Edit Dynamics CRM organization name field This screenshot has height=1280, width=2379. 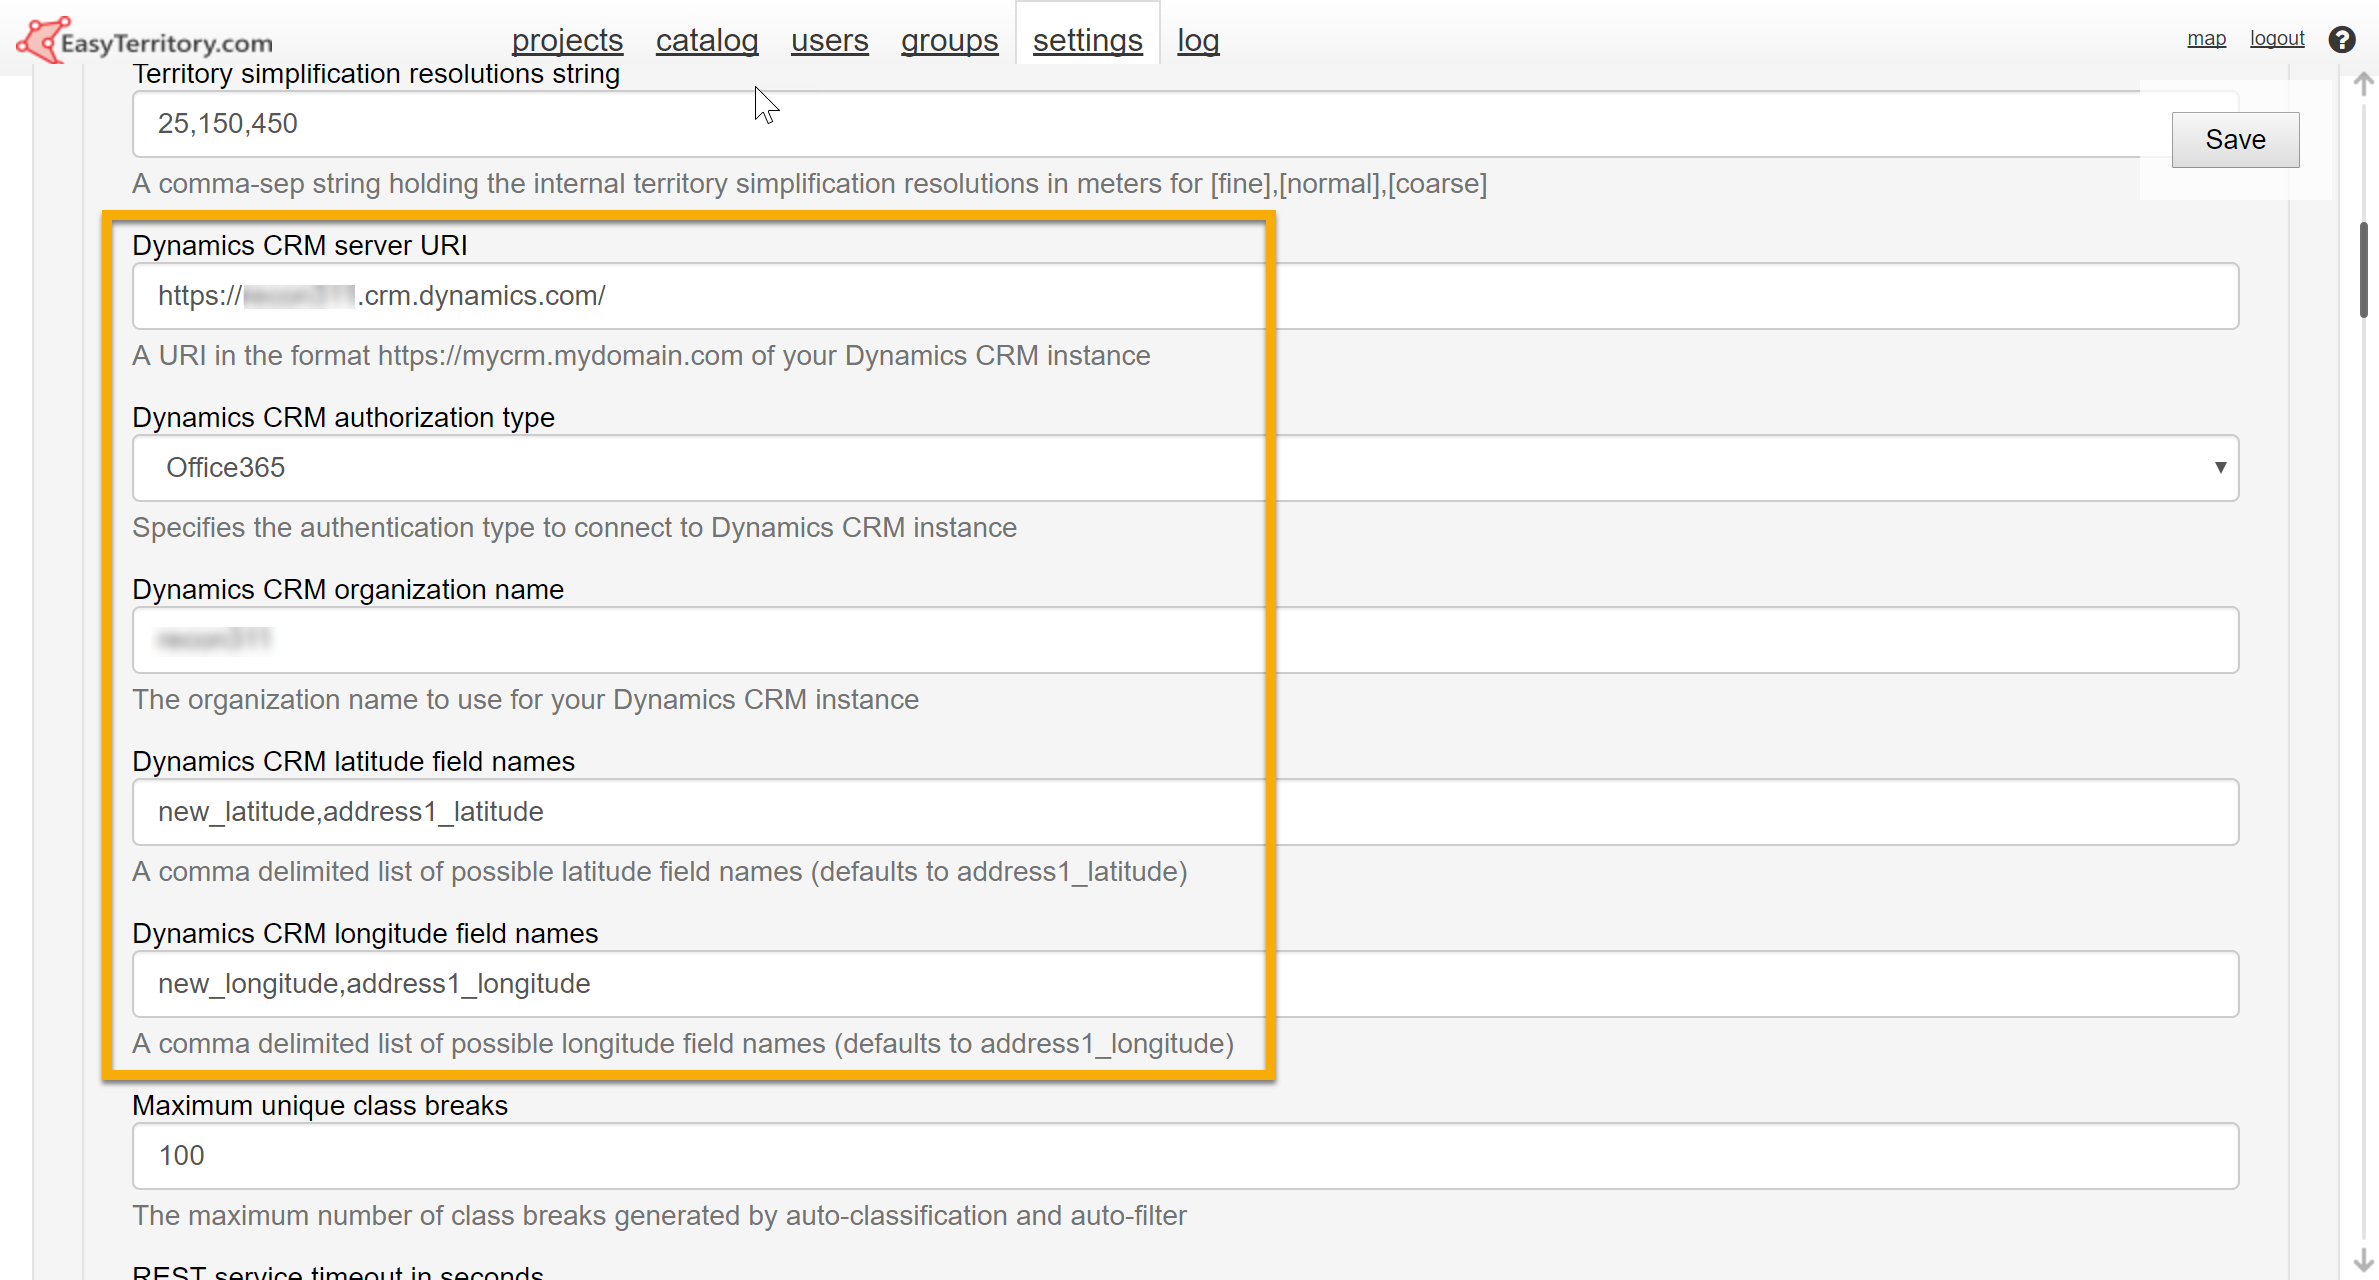[1185, 640]
